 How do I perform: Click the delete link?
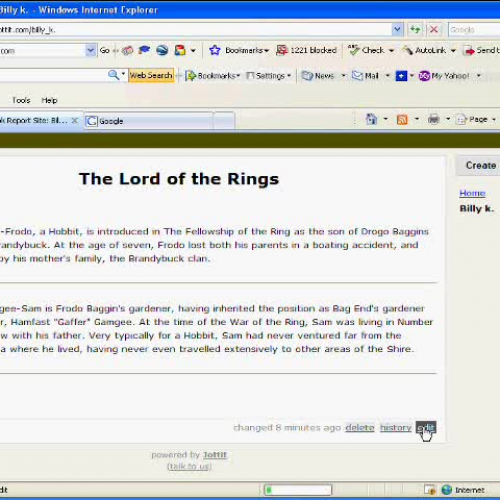360,427
